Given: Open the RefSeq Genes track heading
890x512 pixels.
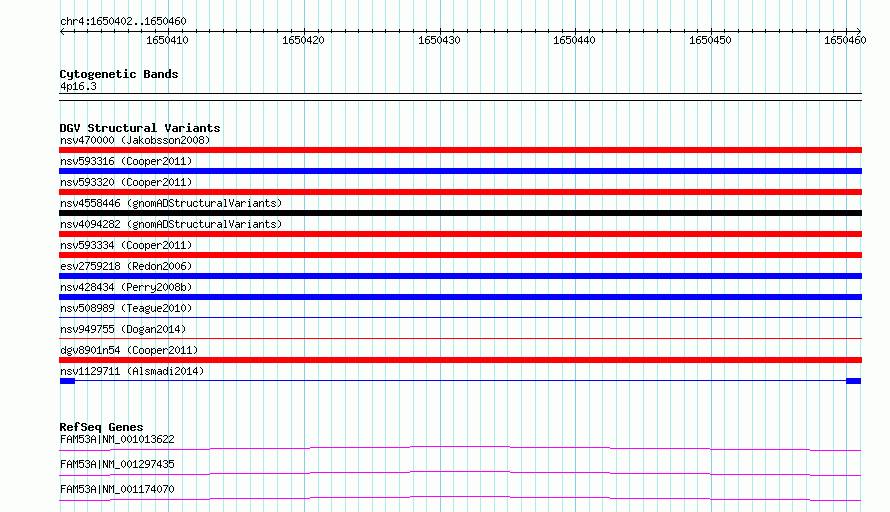Looking at the screenshot, I should click(101, 427).
